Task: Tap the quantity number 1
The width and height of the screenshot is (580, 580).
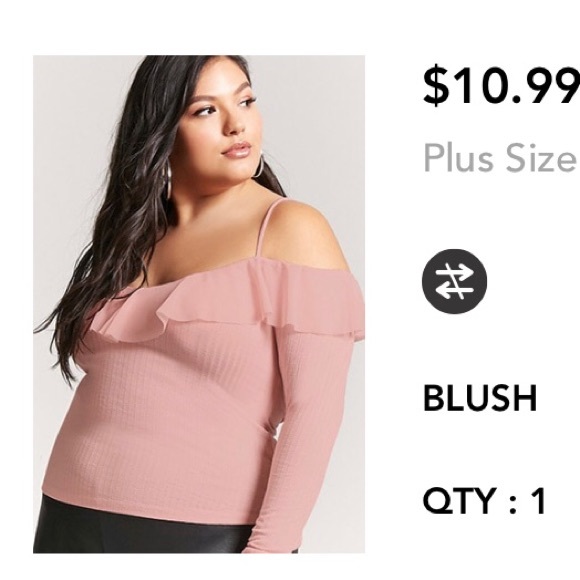Action: (x=538, y=501)
